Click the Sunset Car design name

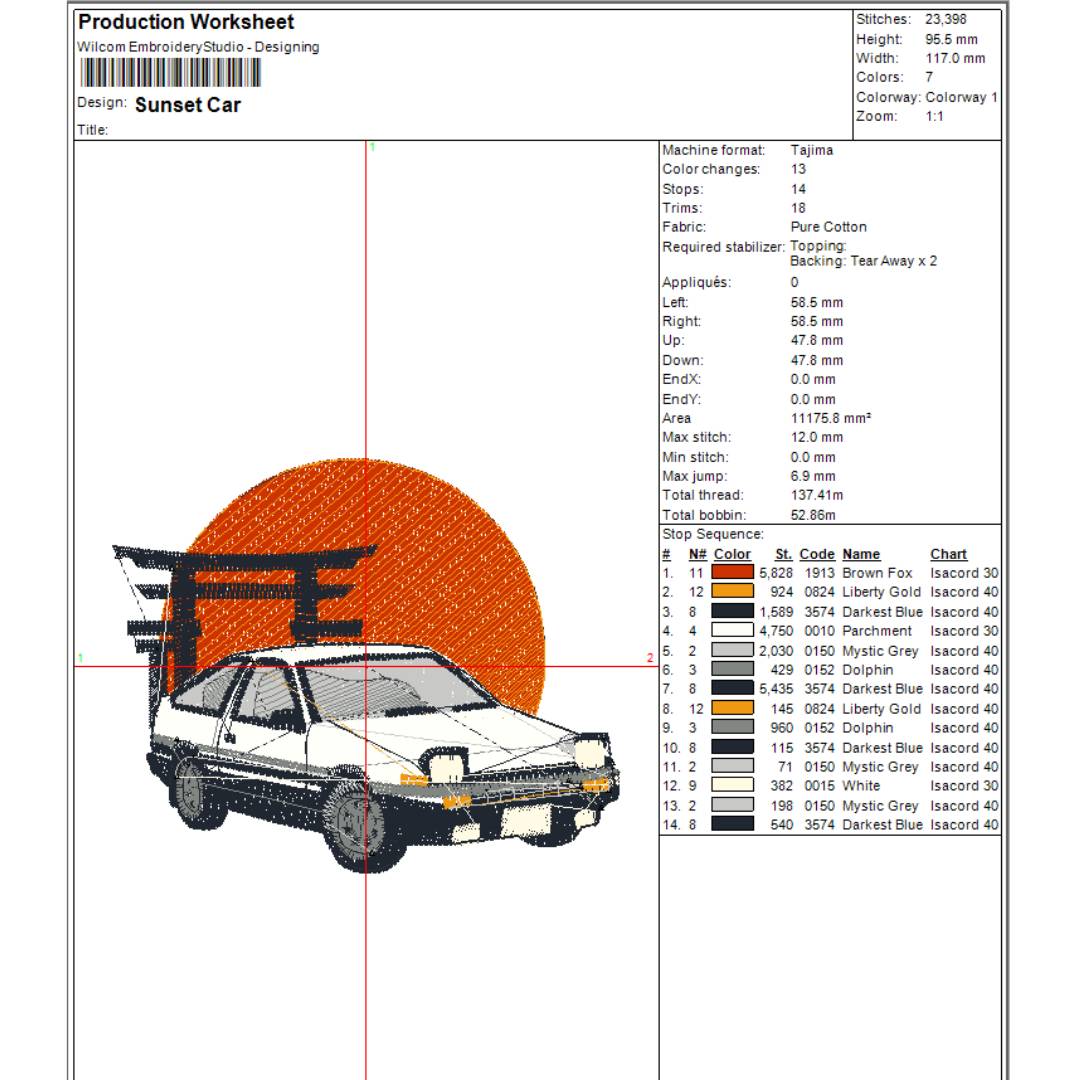click(188, 105)
